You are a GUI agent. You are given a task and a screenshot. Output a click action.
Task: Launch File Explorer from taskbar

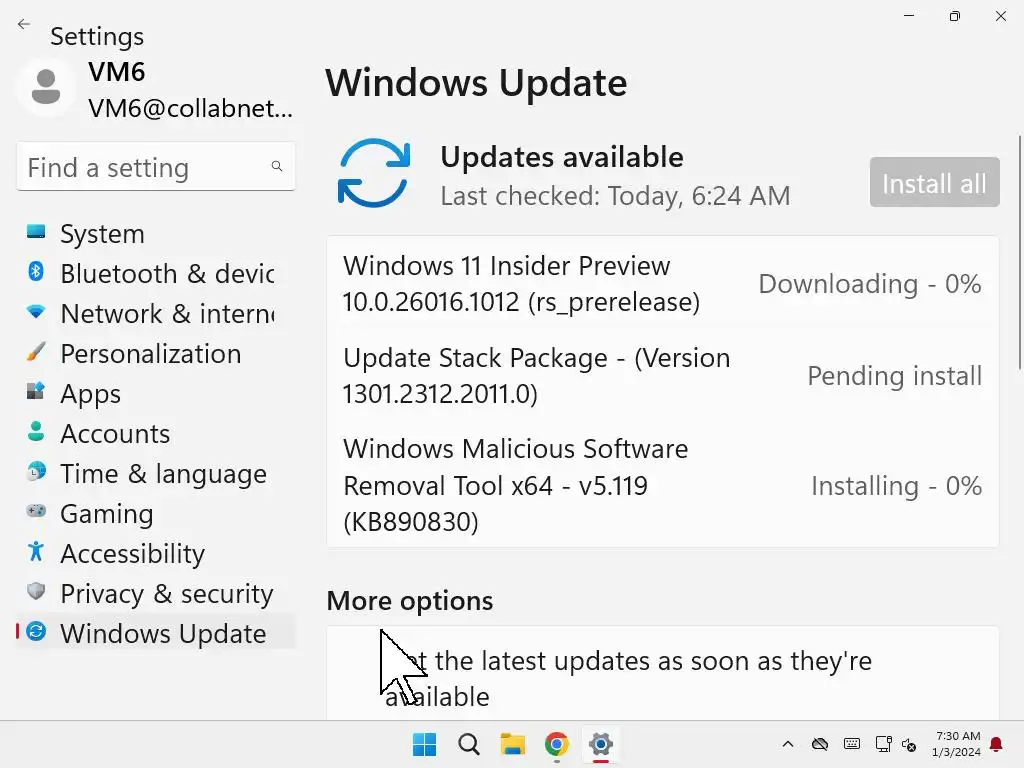513,744
